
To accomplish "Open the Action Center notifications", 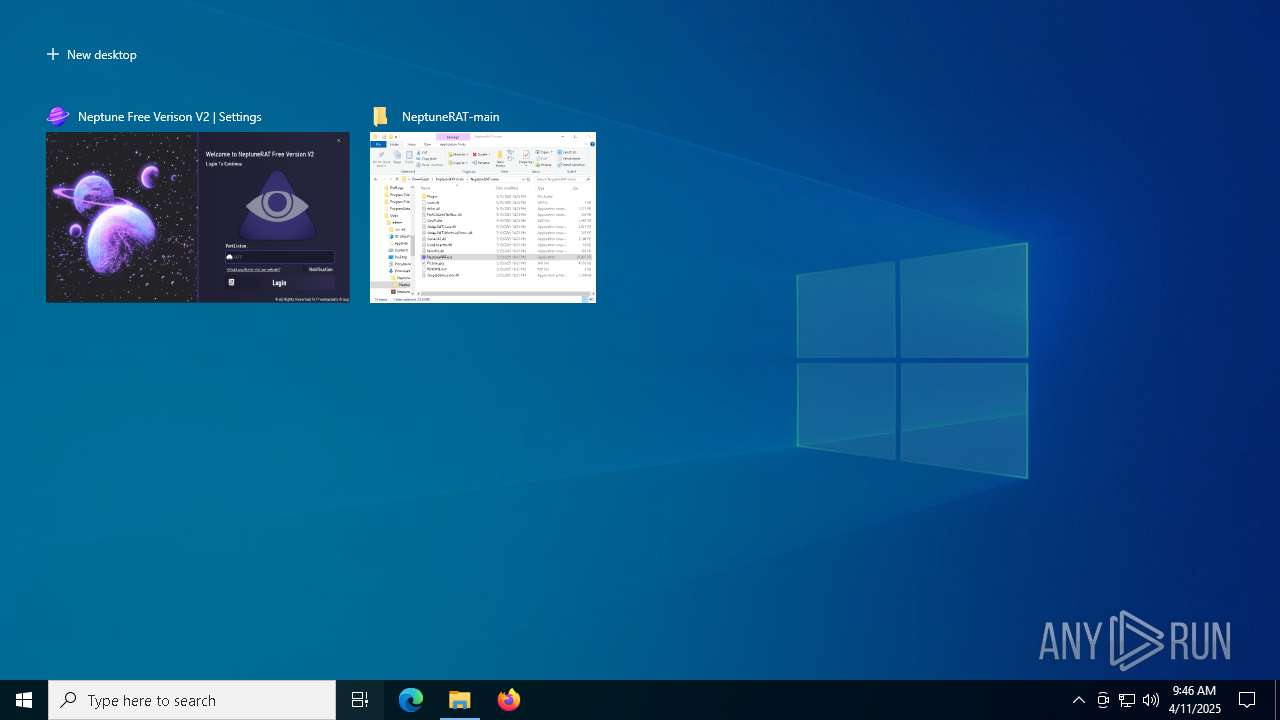I will coord(1247,700).
